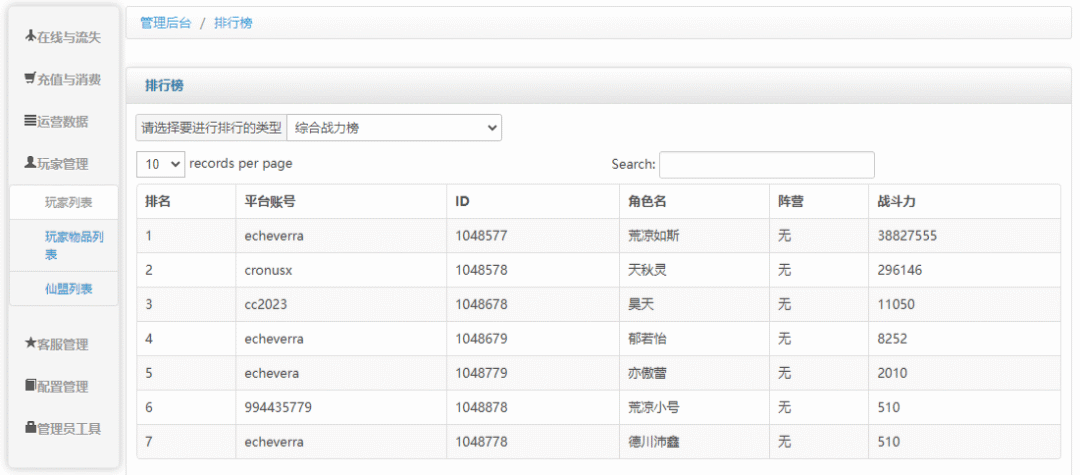Click role name 亦傲蕾

647,374
